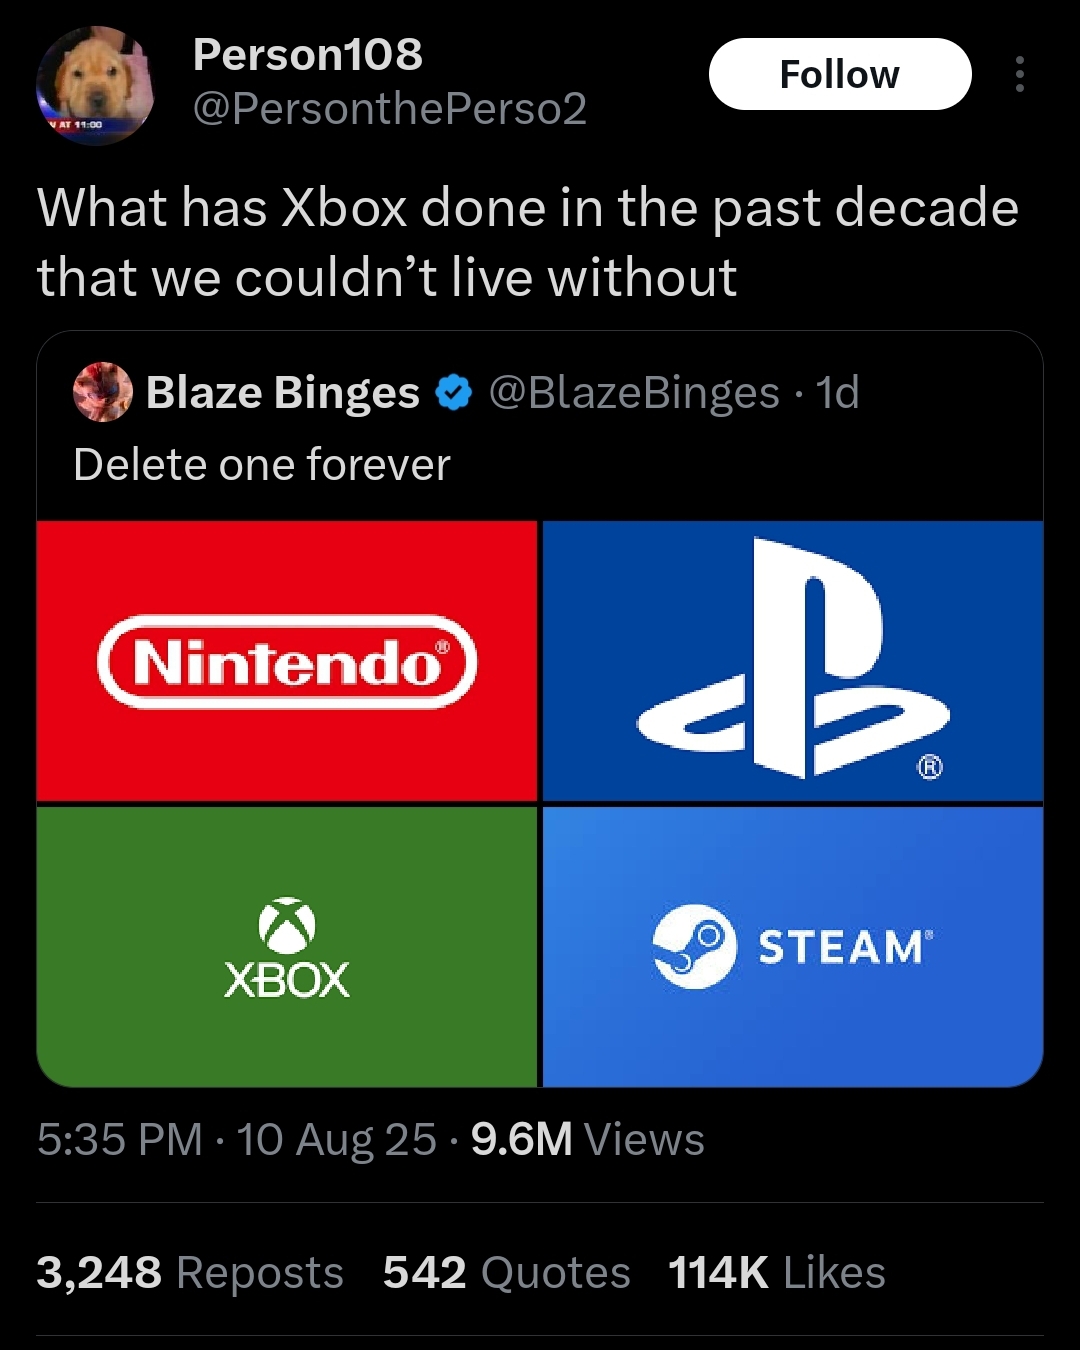Follow the Person108 account
The width and height of the screenshot is (1080, 1350).
(839, 74)
